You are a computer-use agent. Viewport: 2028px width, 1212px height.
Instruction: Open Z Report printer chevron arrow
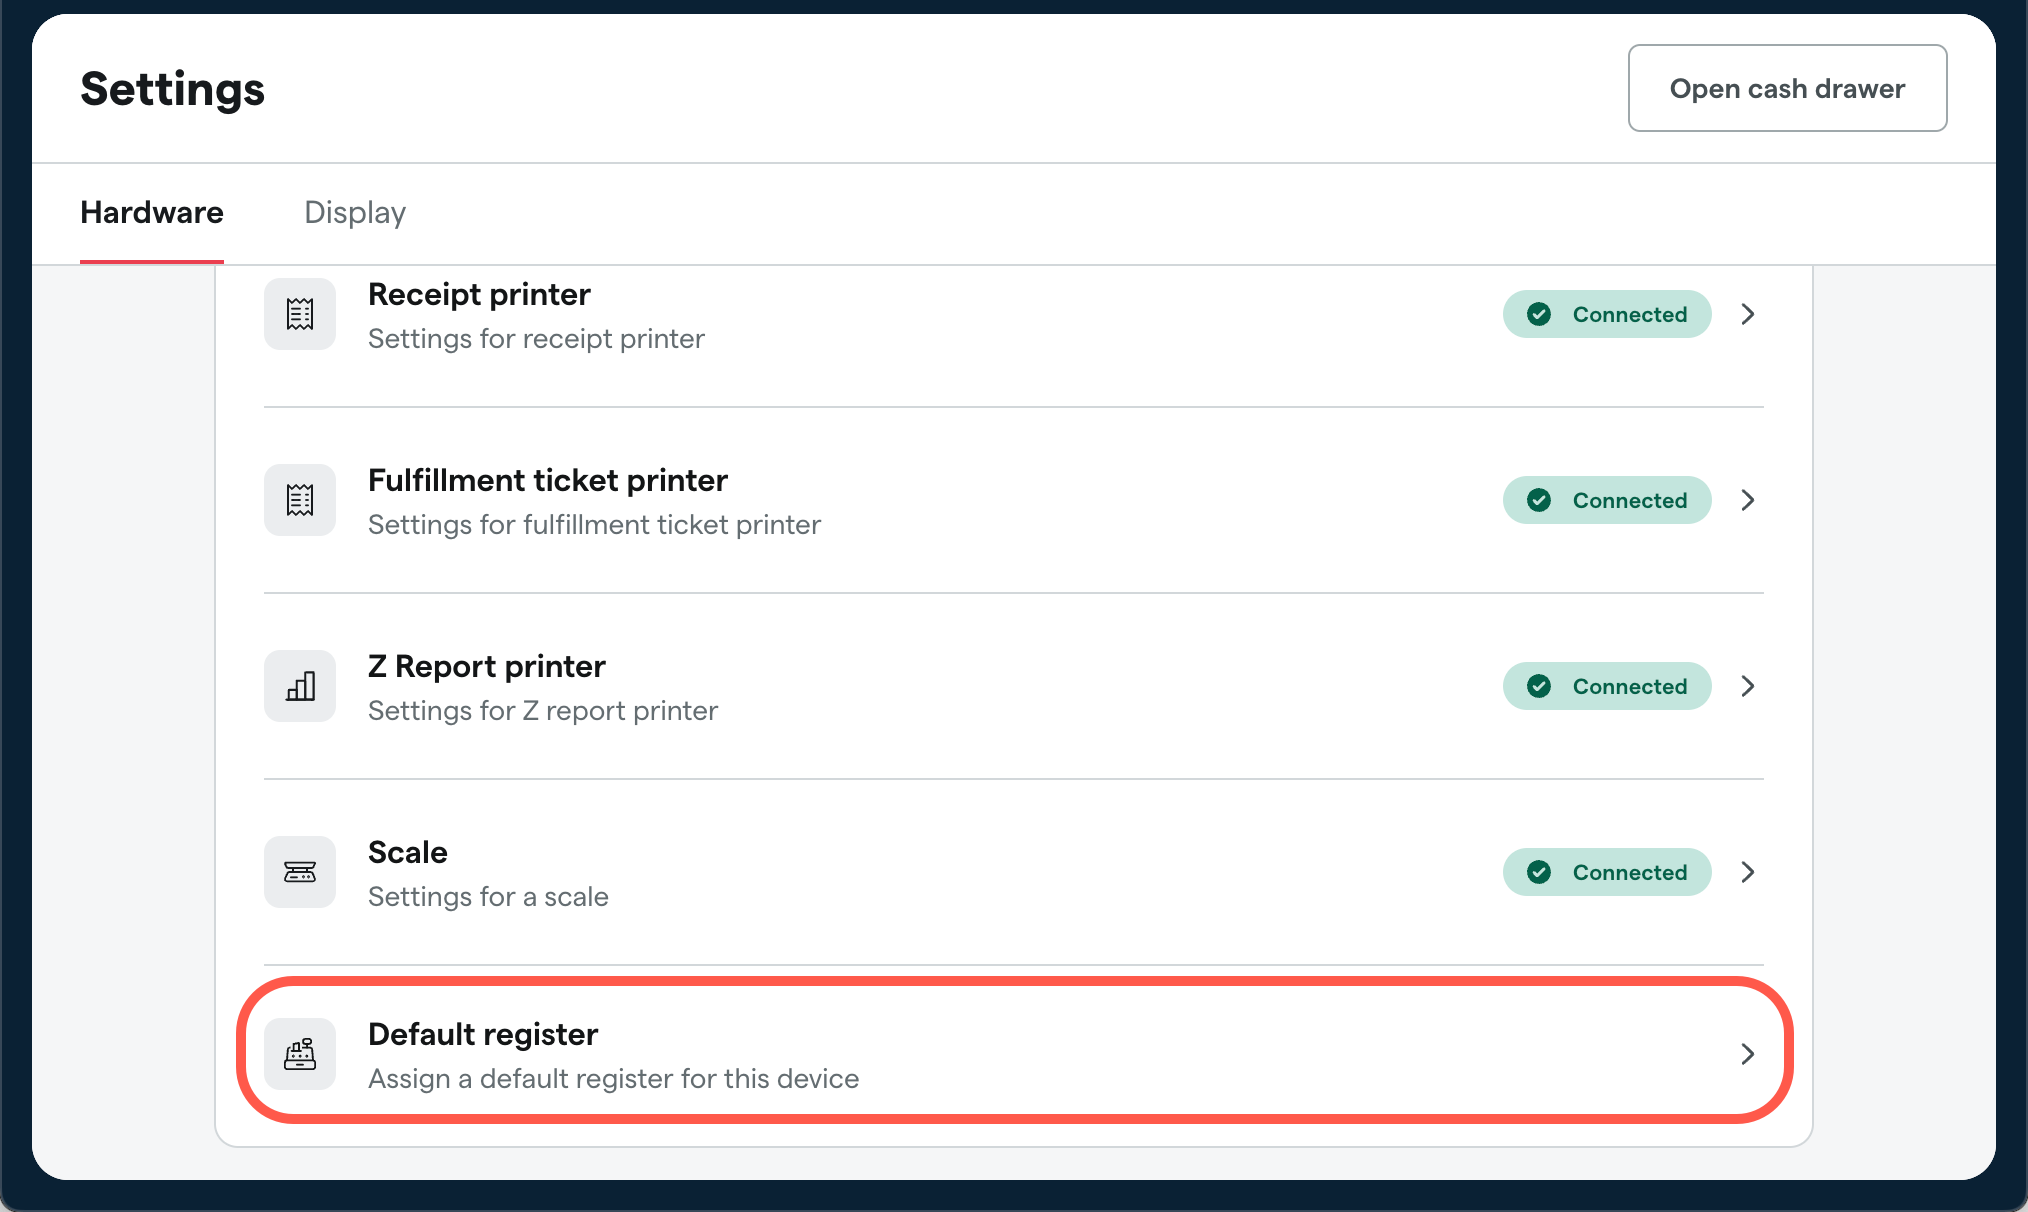click(1748, 686)
